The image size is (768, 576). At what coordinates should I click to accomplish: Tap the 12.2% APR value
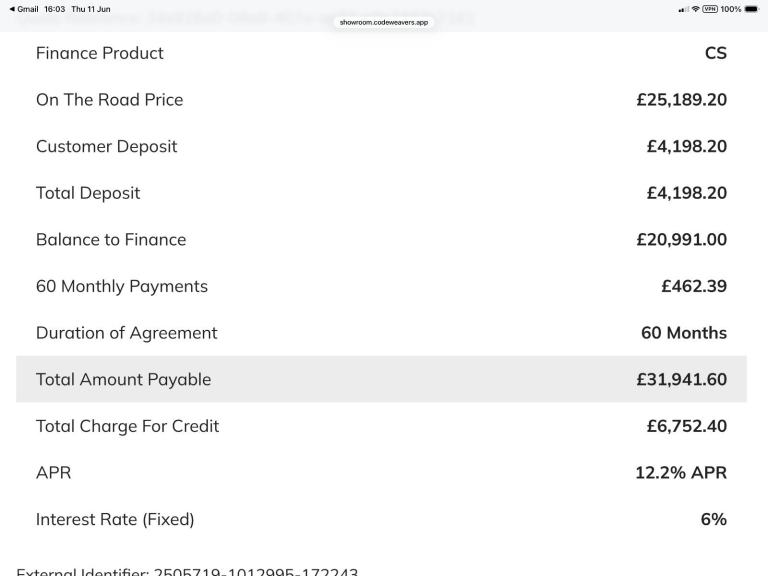pyautogui.click(x=681, y=473)
